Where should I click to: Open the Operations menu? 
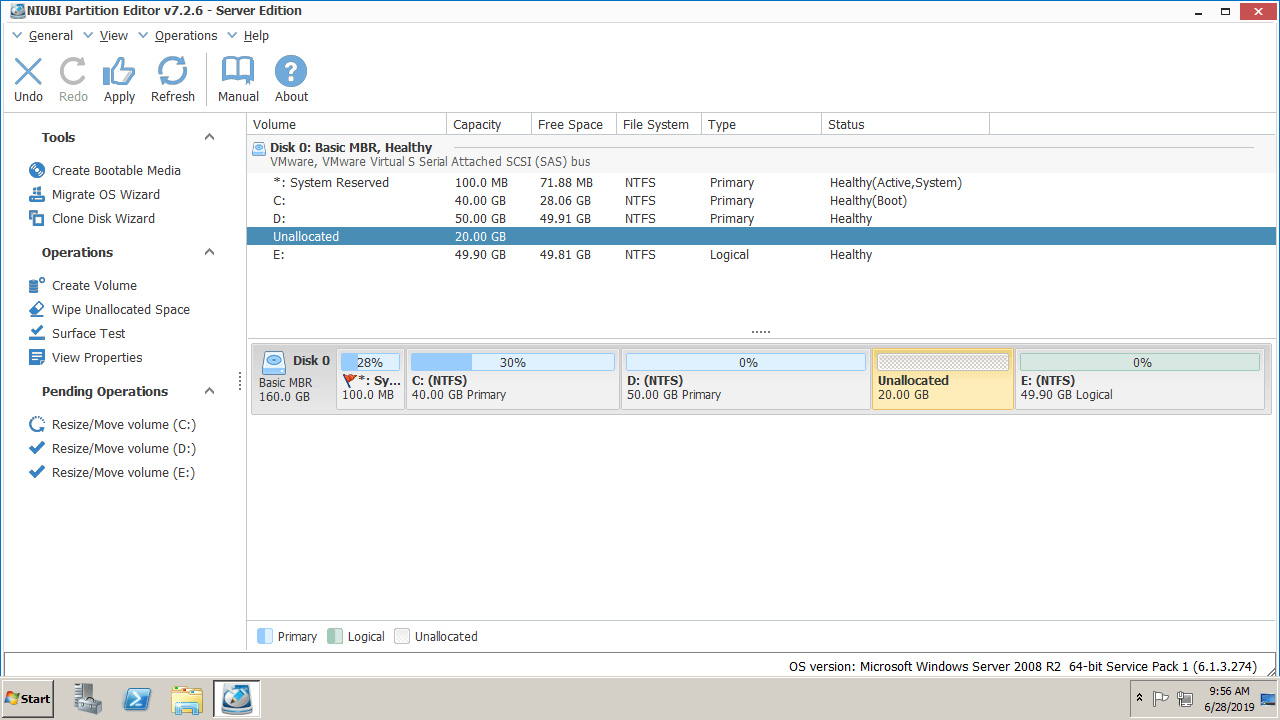point(185,36)
